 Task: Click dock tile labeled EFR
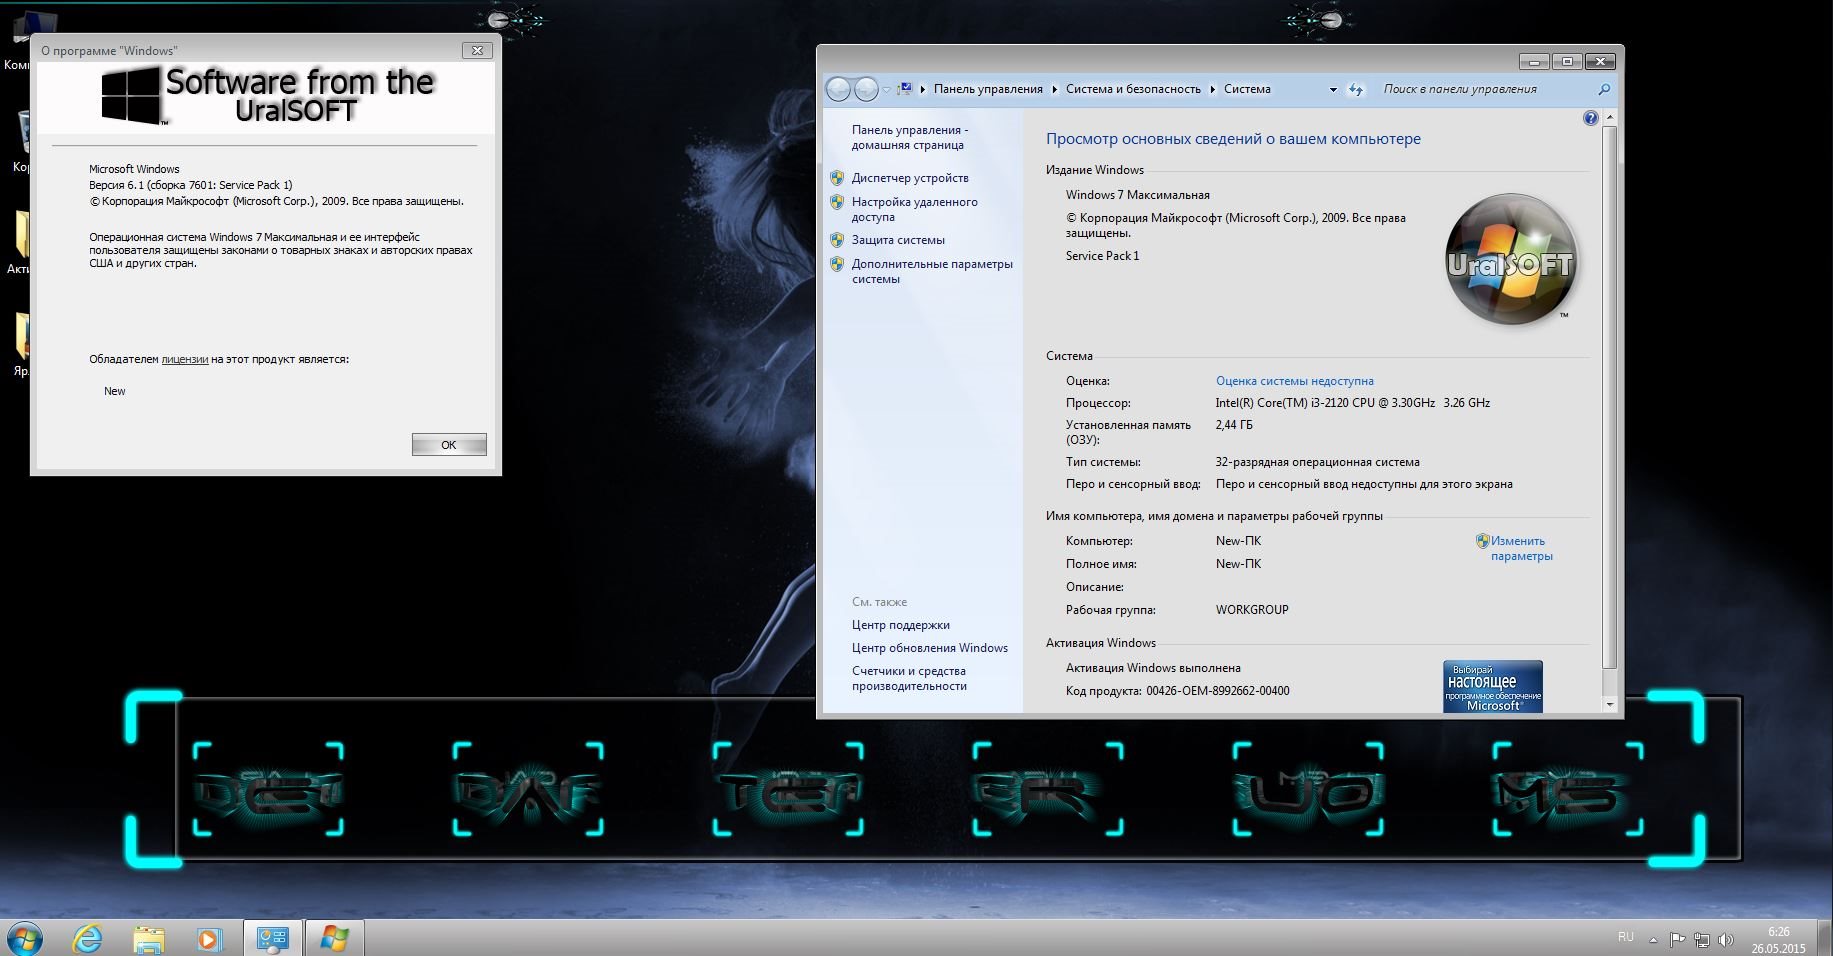pos(1048,789)
